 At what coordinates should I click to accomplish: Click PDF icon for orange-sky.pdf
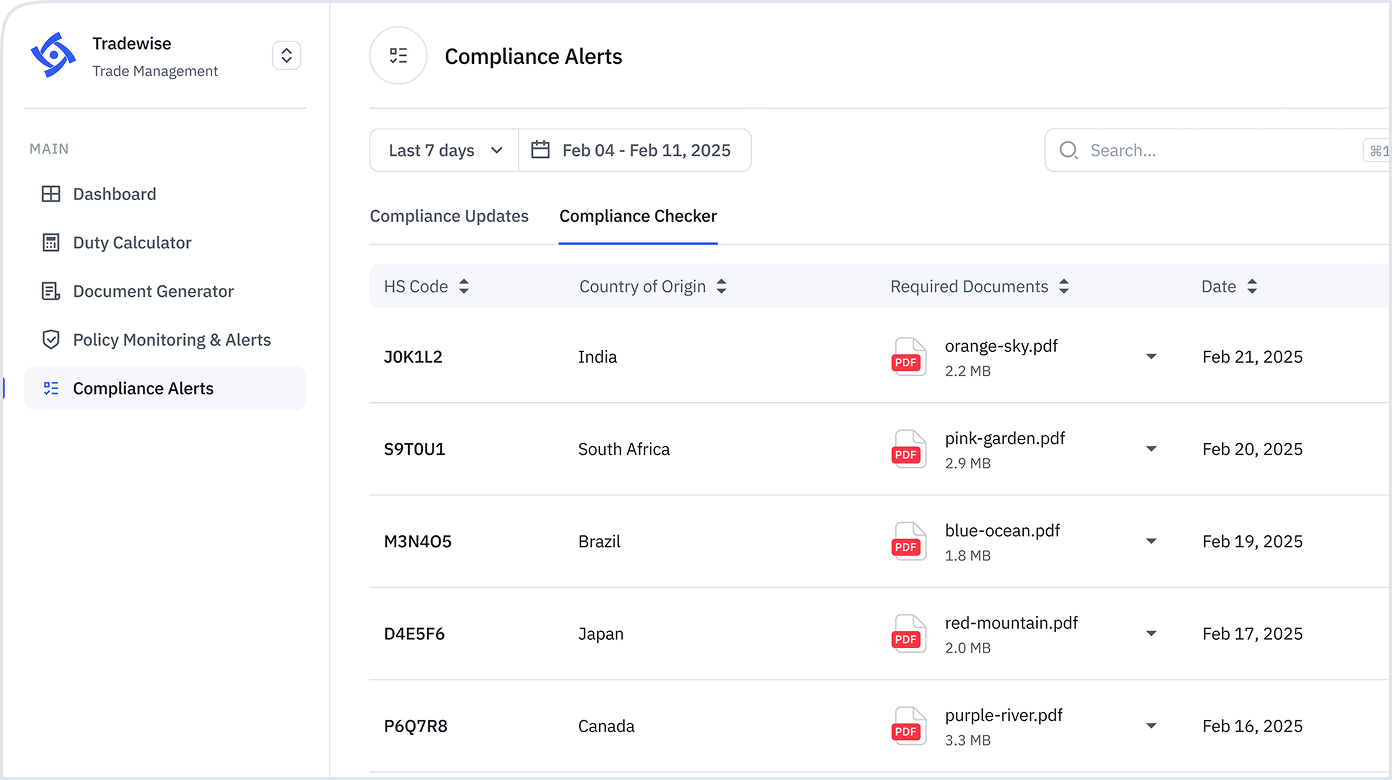[x=908, y=357]
